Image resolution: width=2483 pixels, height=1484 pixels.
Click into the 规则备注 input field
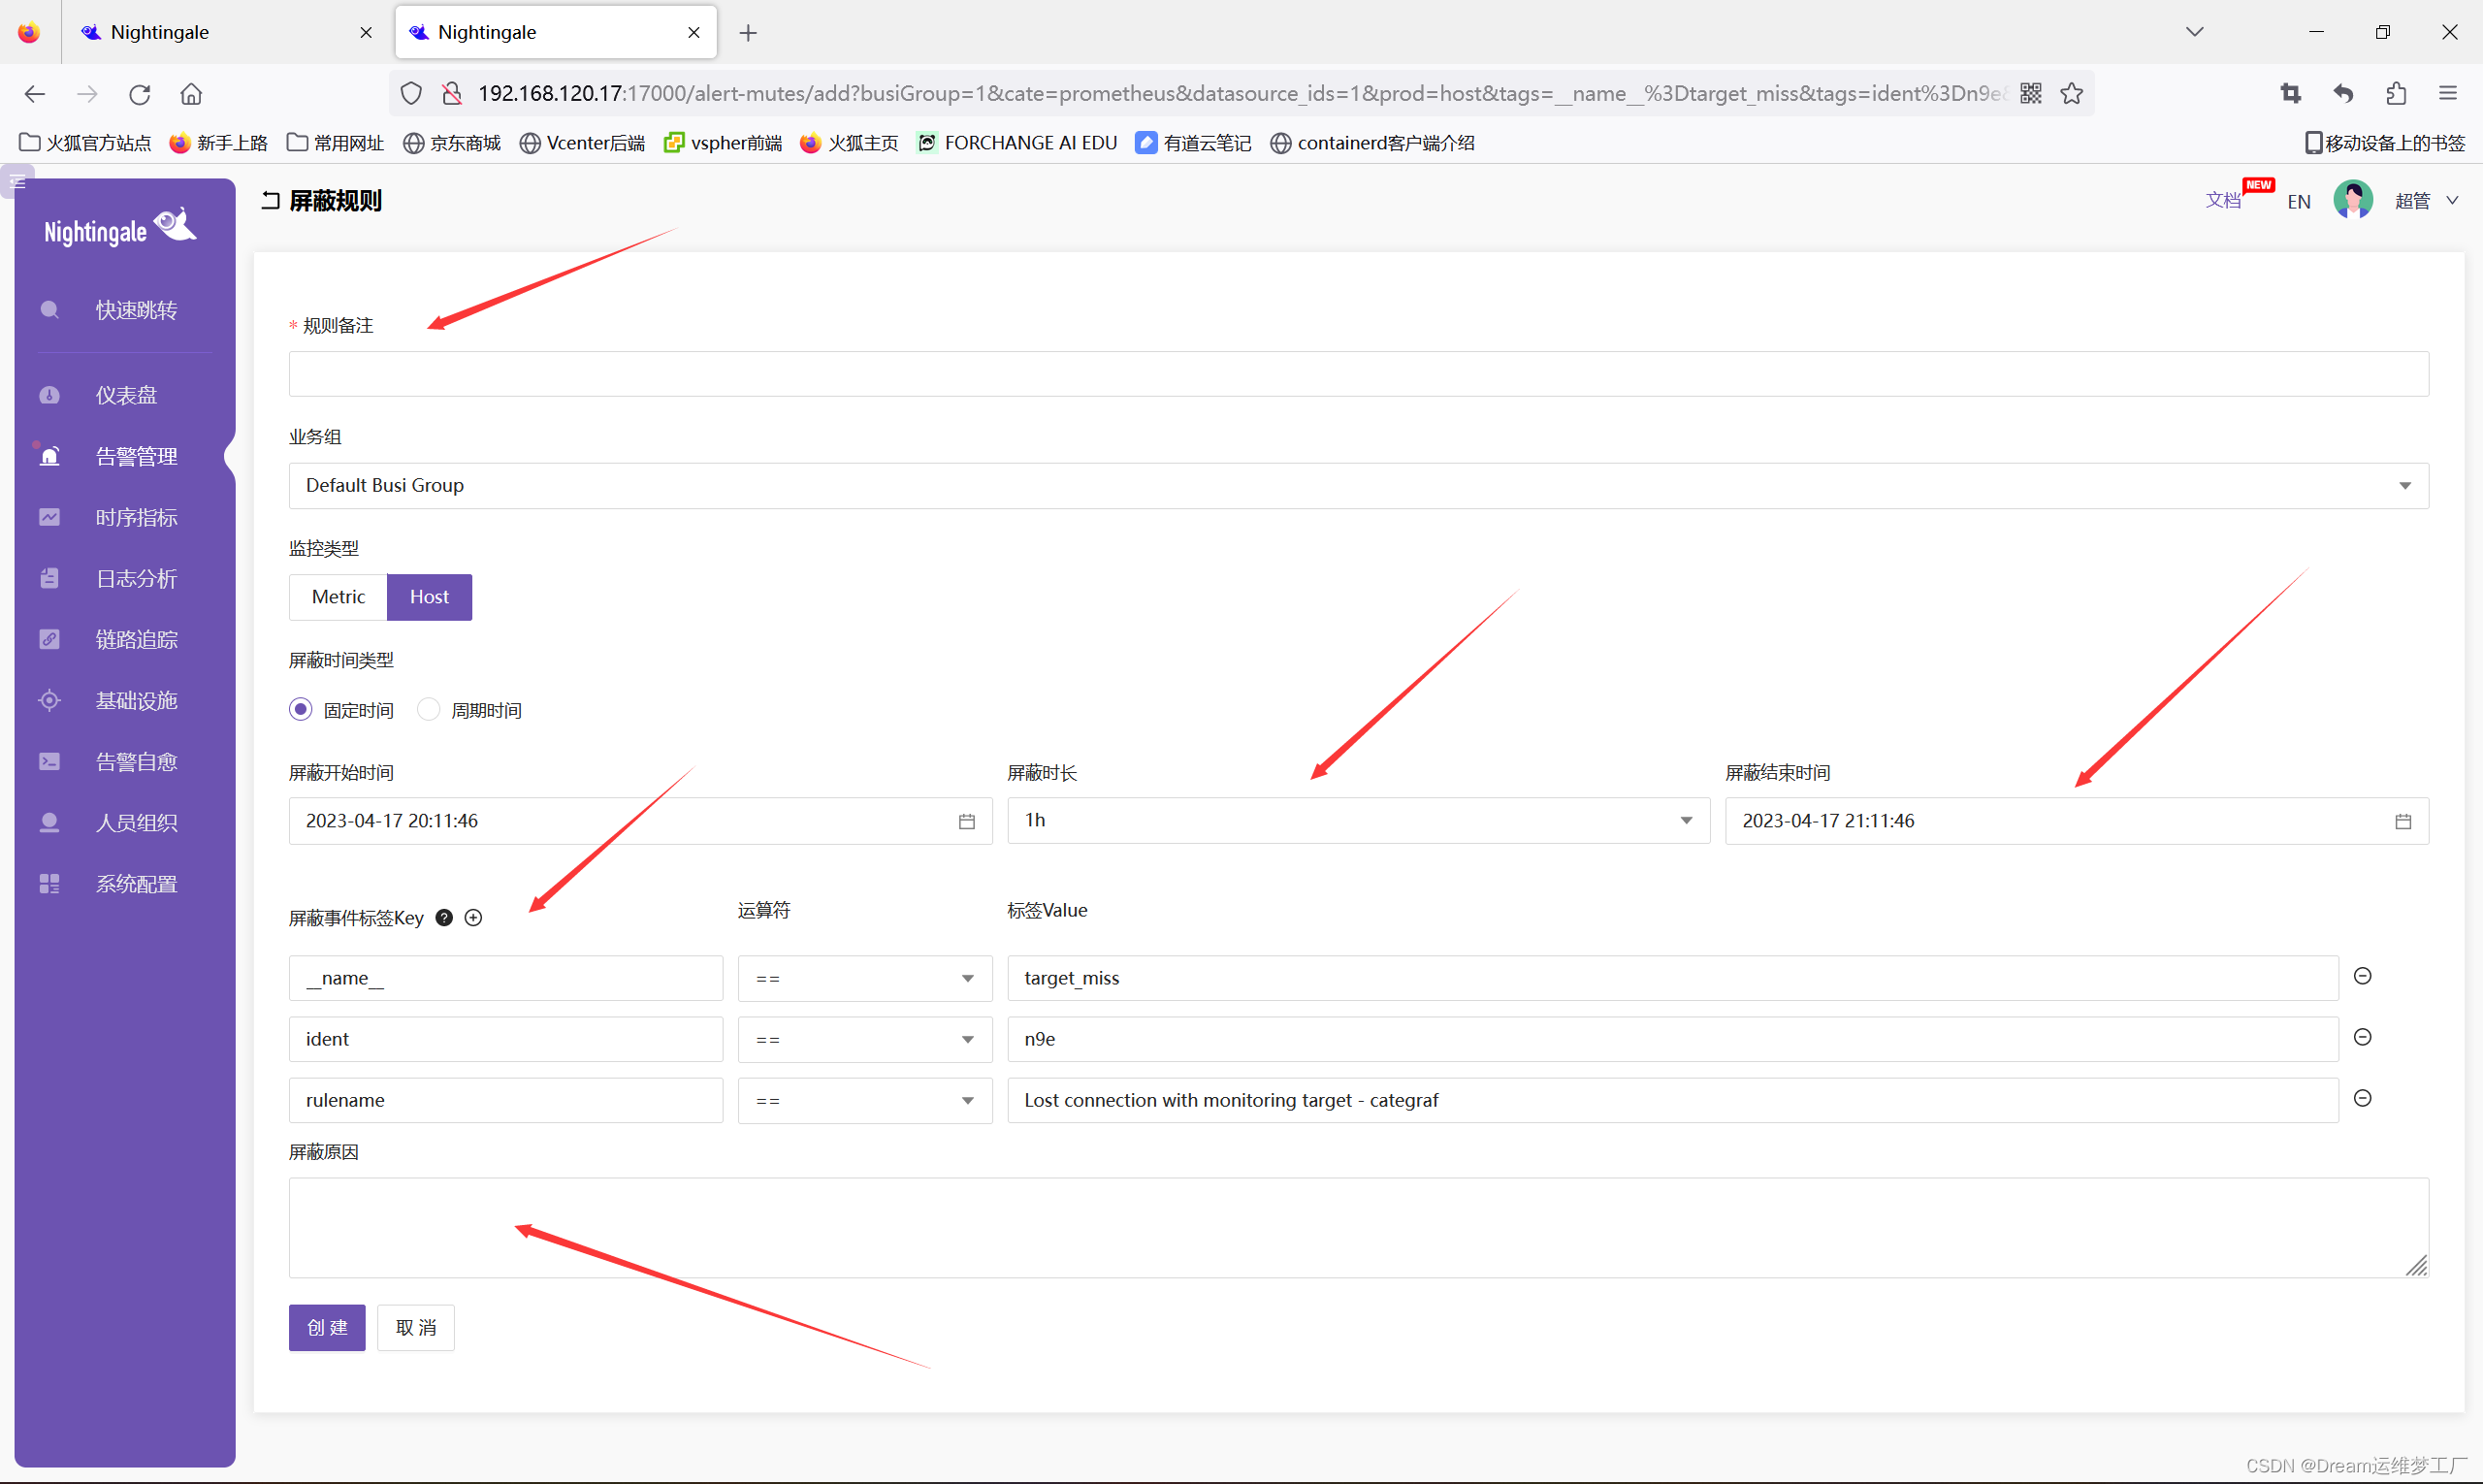pos(1358,374)
